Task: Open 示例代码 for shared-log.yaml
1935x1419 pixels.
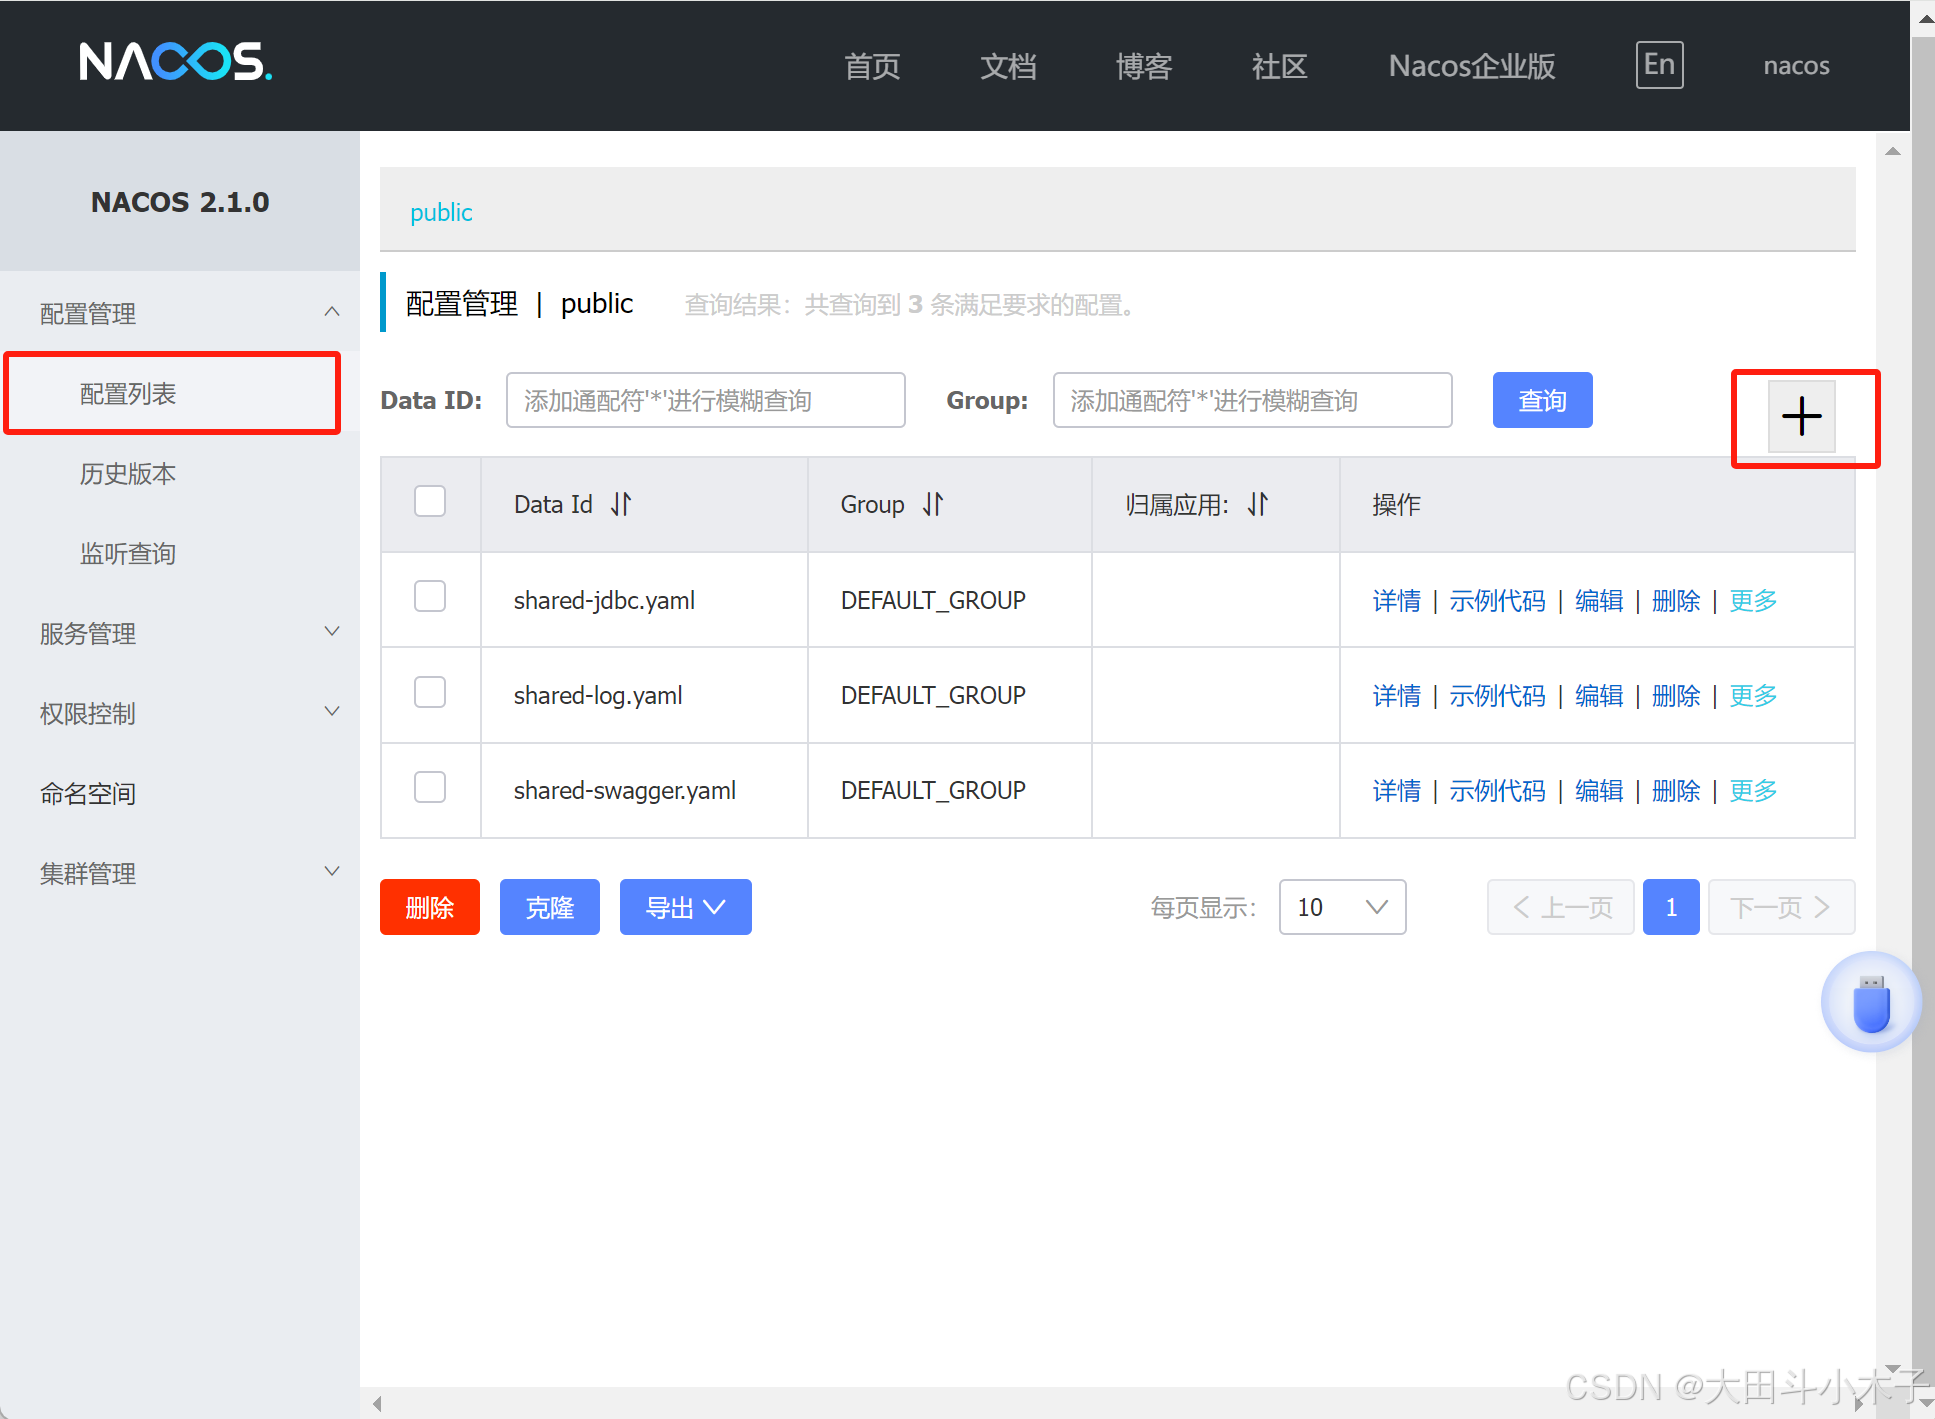Action: click(1497, 695)
